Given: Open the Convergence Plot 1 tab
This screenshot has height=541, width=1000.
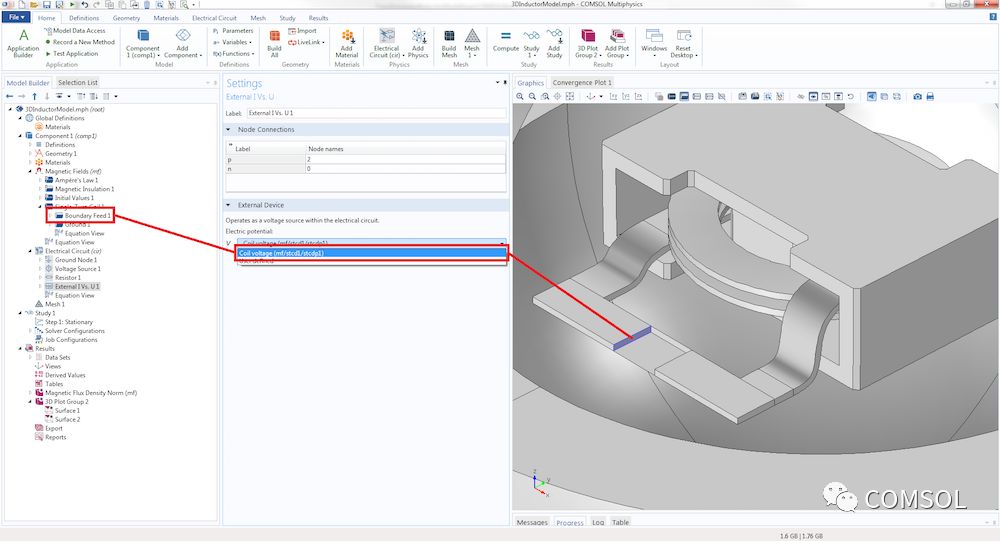Looking at the screenshot, I should tap(581, 82).
